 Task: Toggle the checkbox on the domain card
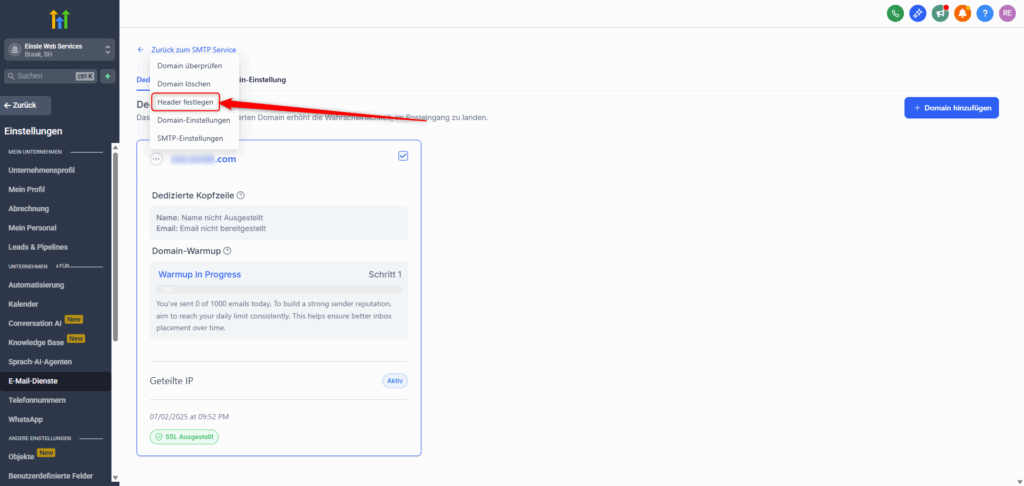pos(403,156)
